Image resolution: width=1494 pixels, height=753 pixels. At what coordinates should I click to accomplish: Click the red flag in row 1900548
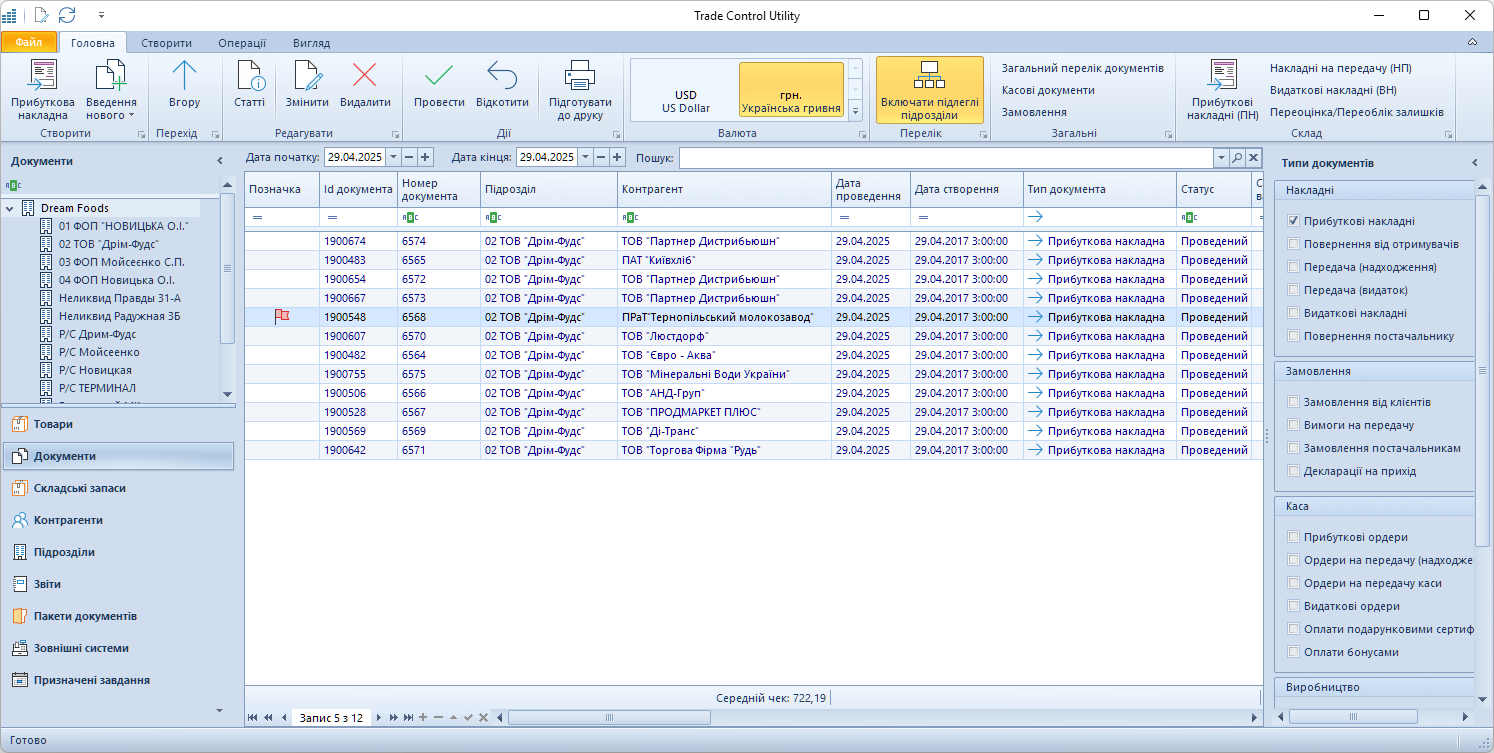tap(282, 316)
